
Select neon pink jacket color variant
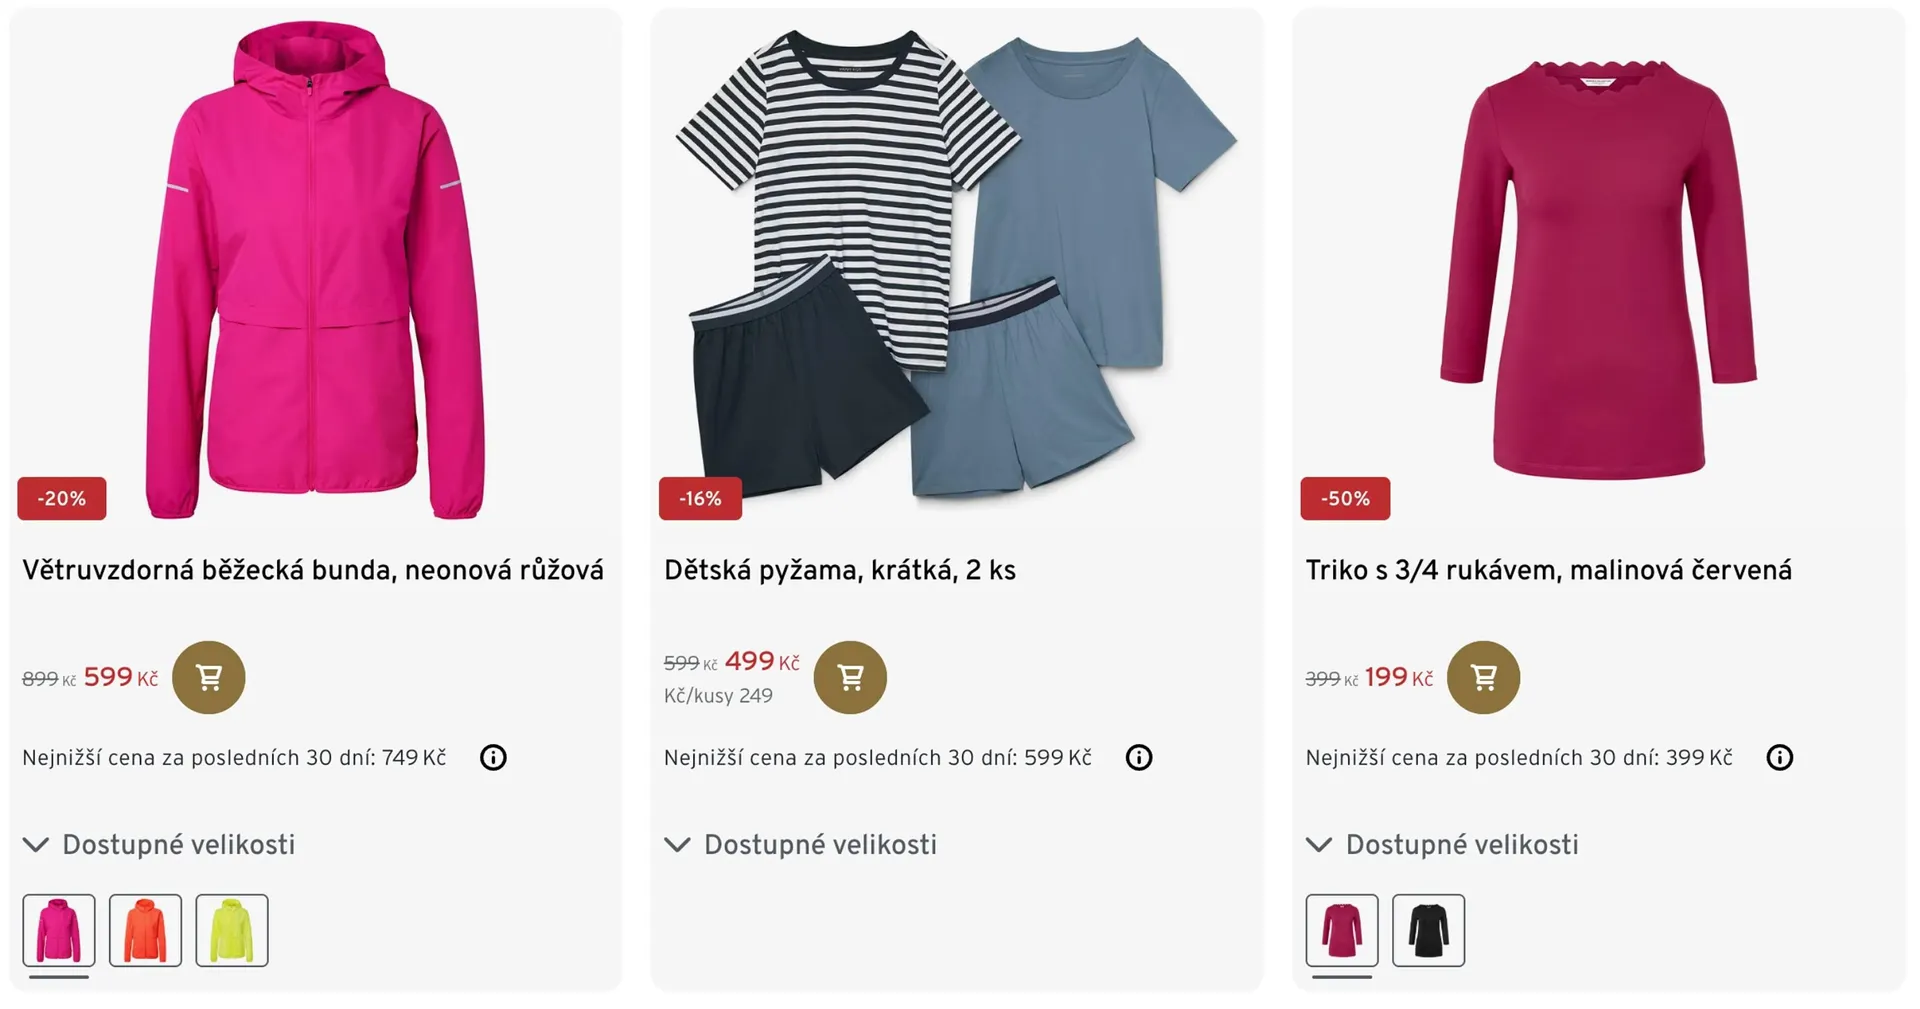(59, 930)
